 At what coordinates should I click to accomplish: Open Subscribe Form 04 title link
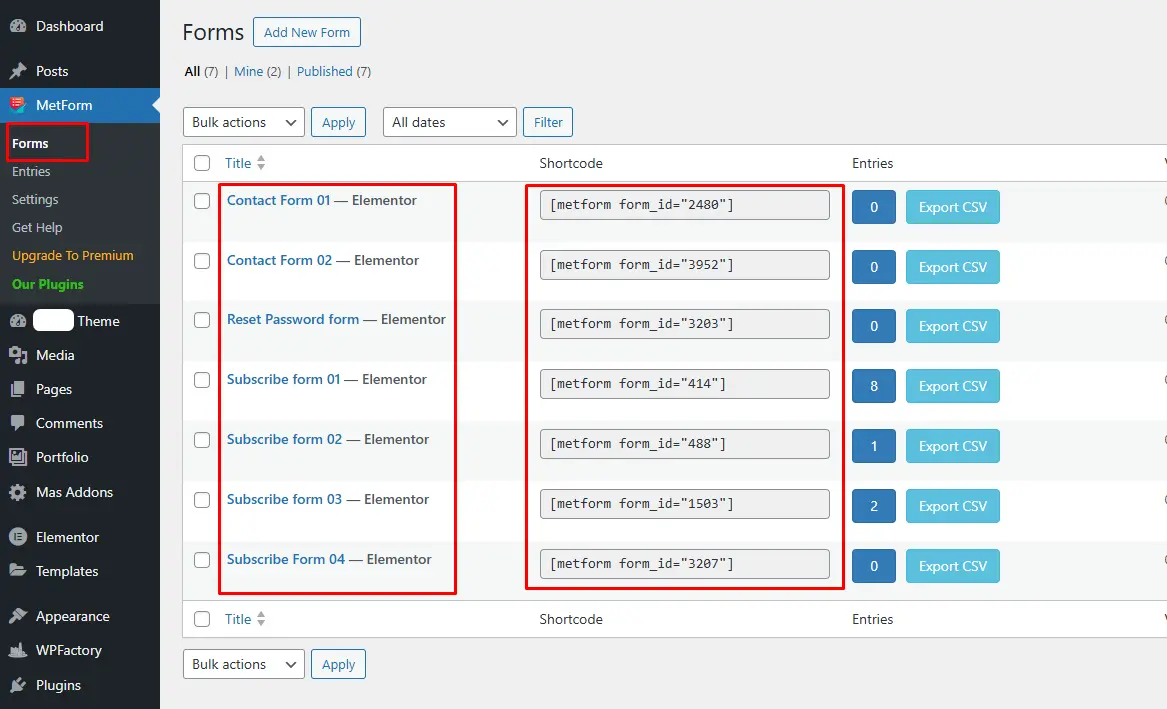click(x=286, y=559)
